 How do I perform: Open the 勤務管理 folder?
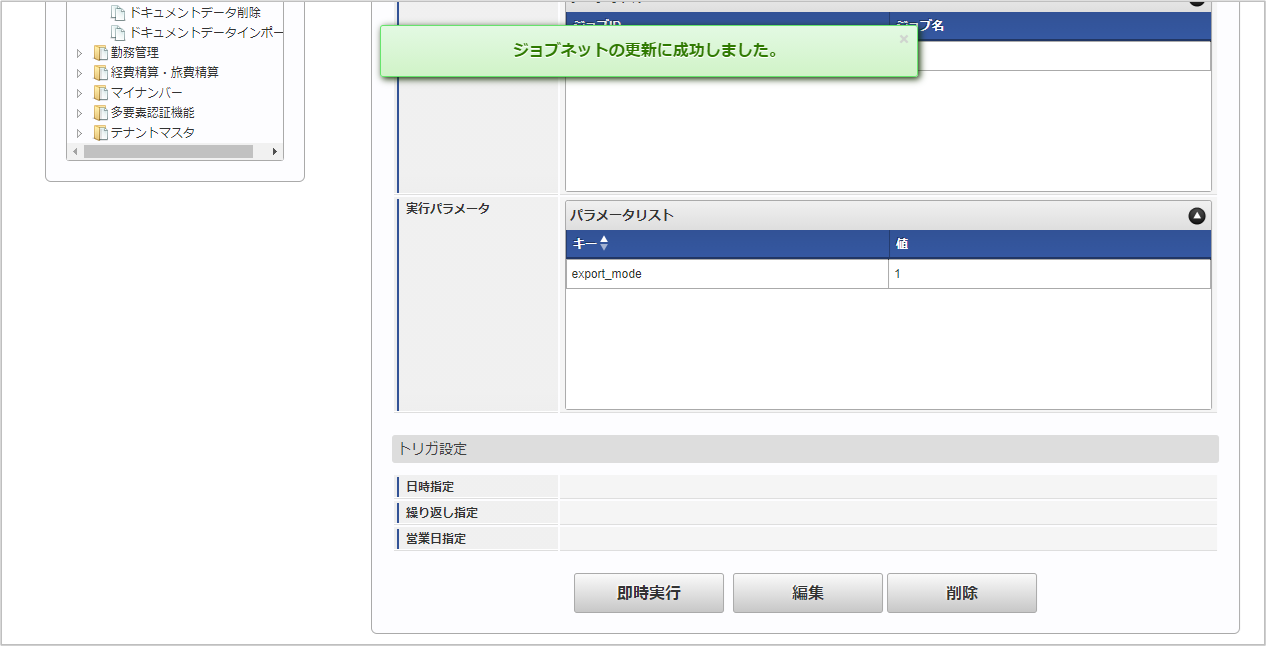click(x=134, y=53)
